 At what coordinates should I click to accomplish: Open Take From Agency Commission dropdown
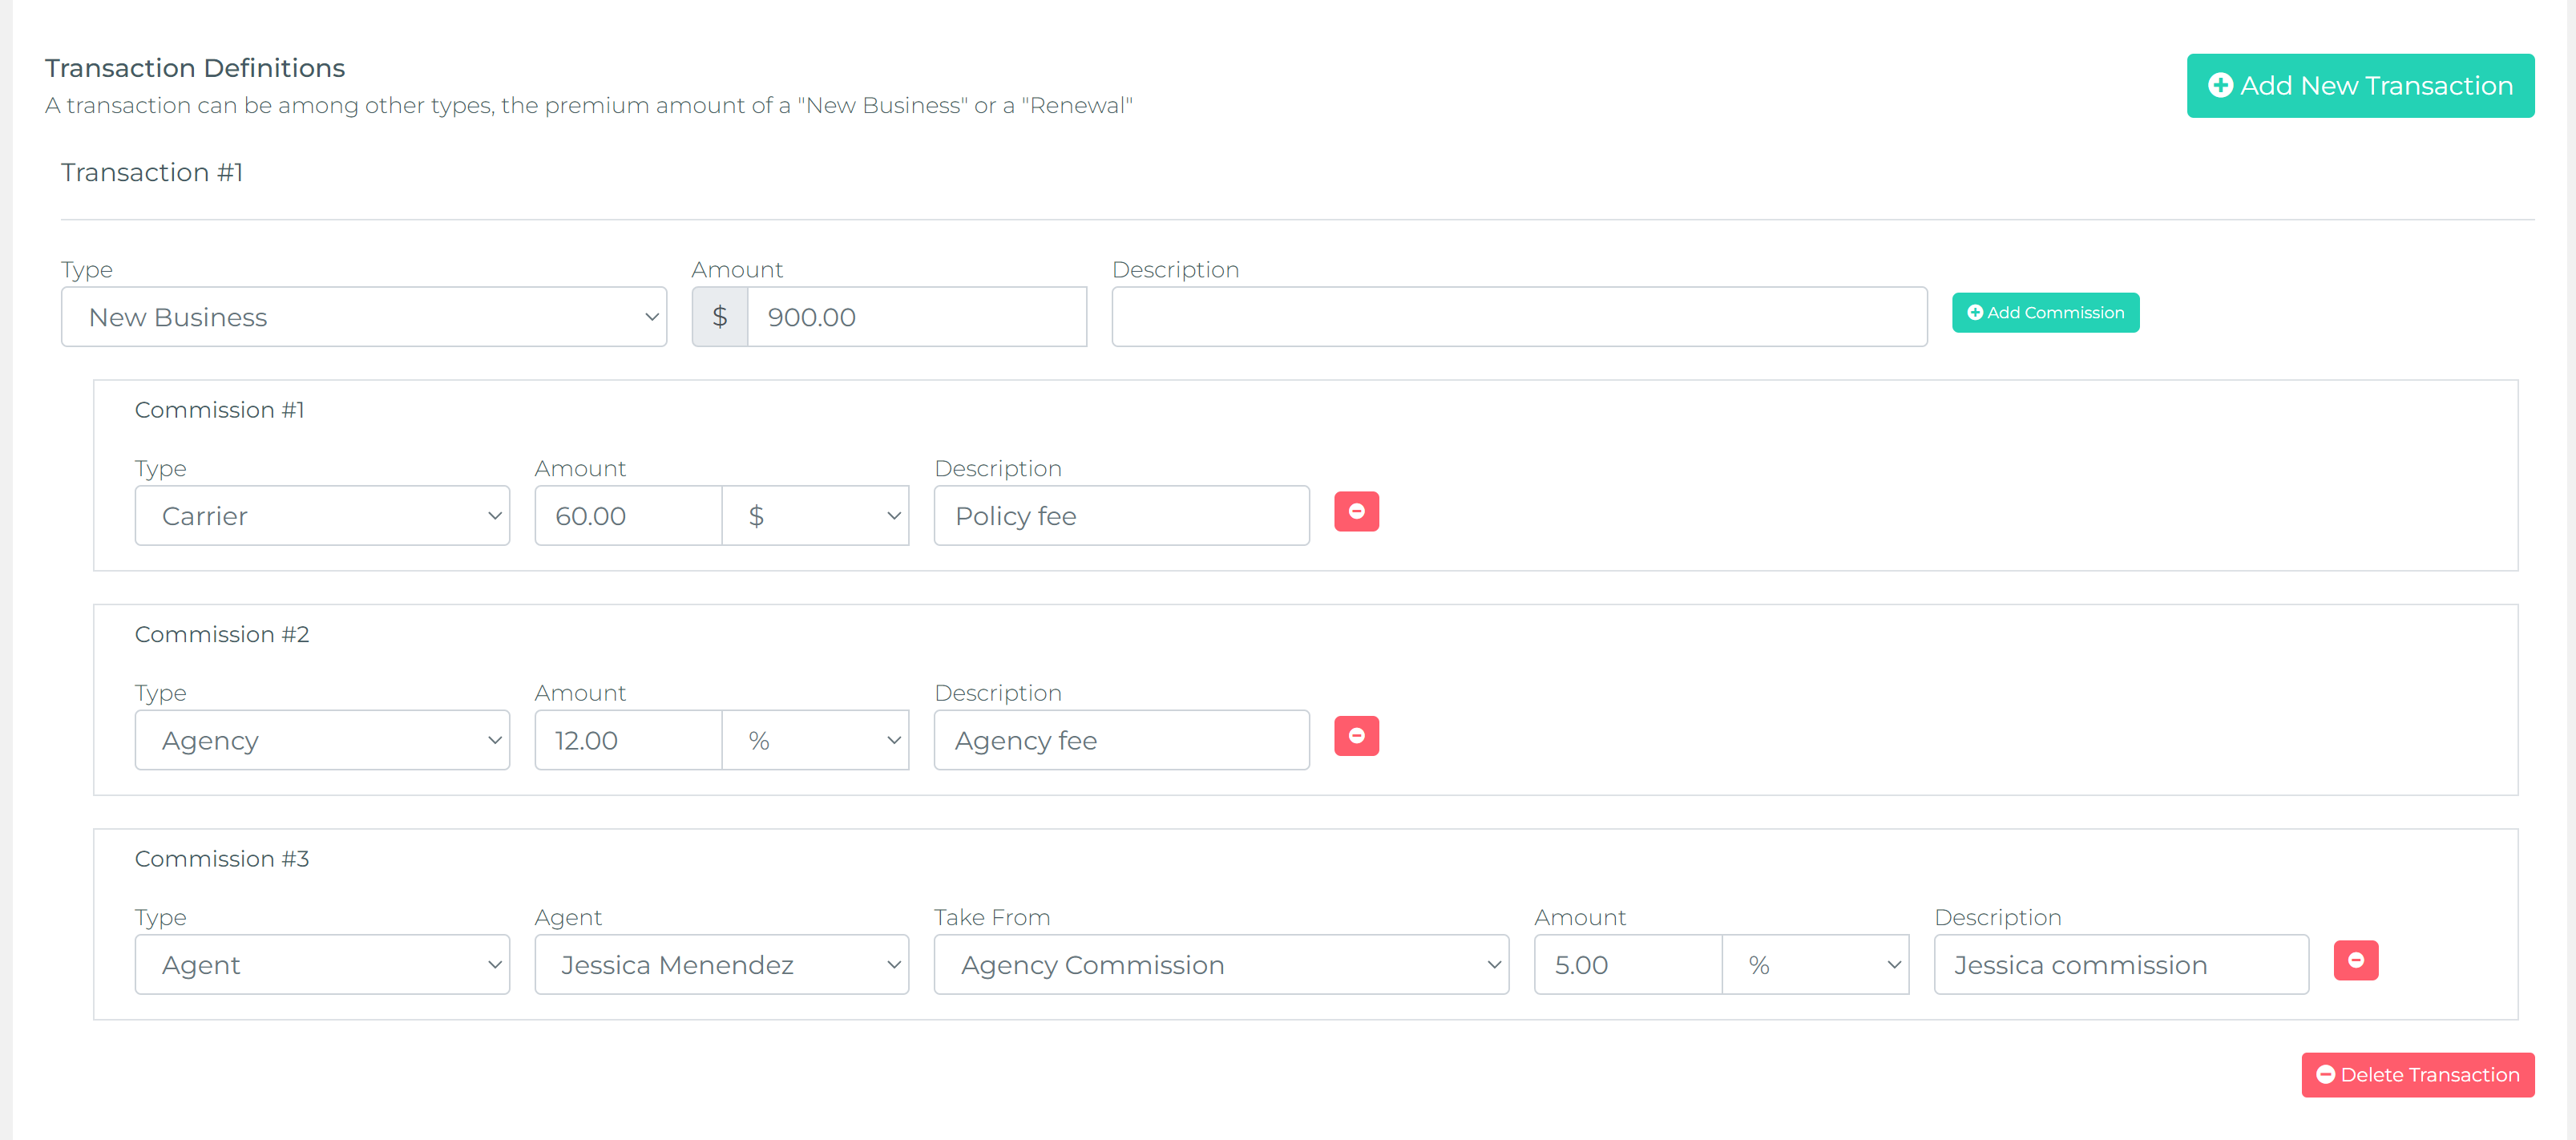(1220, 965)
